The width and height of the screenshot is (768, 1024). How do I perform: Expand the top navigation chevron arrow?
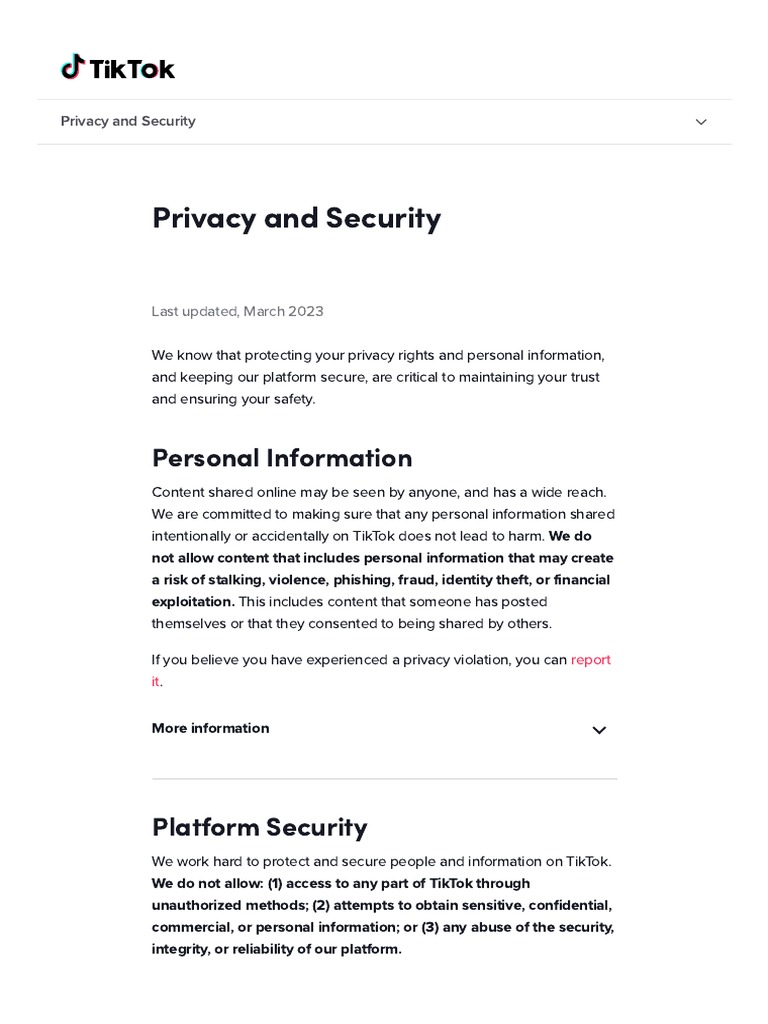tap(701, 122)
